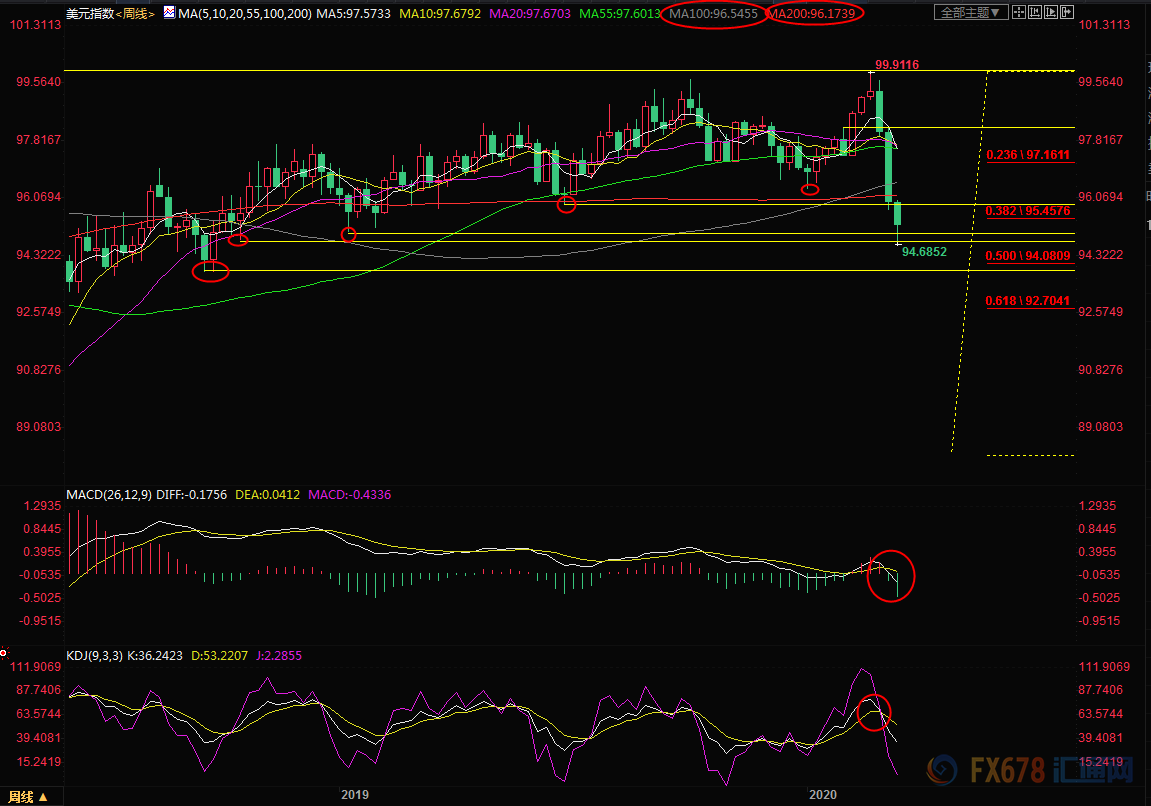
Task: Click the <周线> period label in title
Action: (x=135, y=13)
